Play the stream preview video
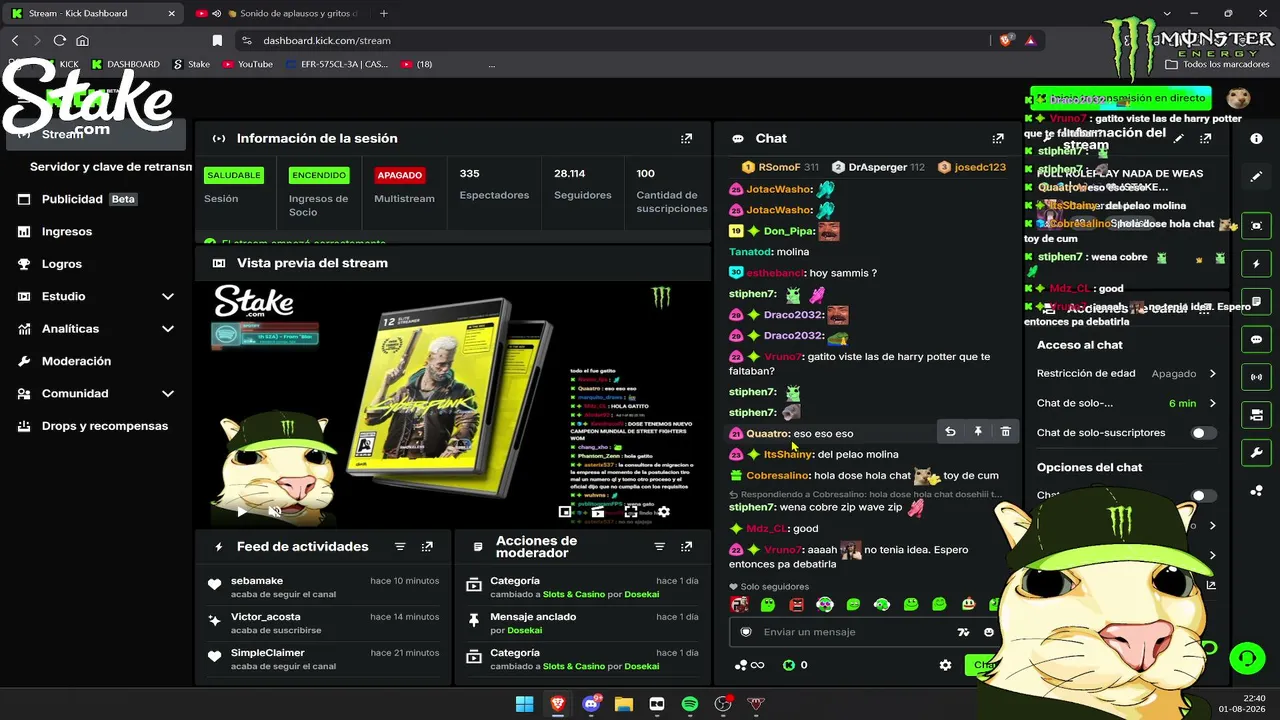This screenshot has height=720, width=1280. (x=241, y=512)
